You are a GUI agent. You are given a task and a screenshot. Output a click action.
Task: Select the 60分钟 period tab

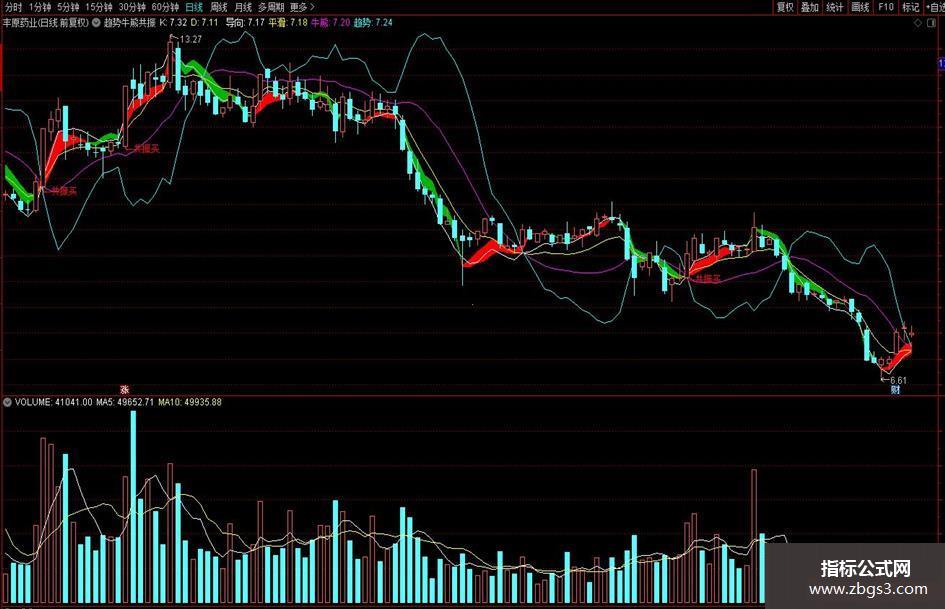click(165, 7)
